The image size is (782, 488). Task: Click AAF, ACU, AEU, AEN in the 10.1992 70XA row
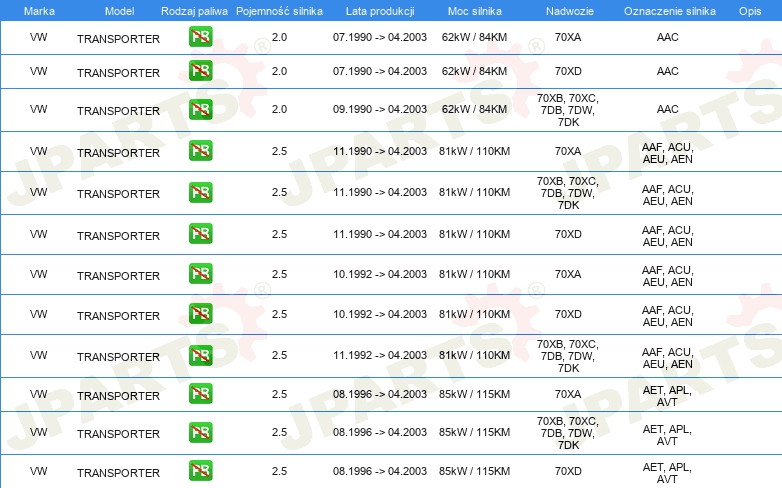[x=667, y=276]
